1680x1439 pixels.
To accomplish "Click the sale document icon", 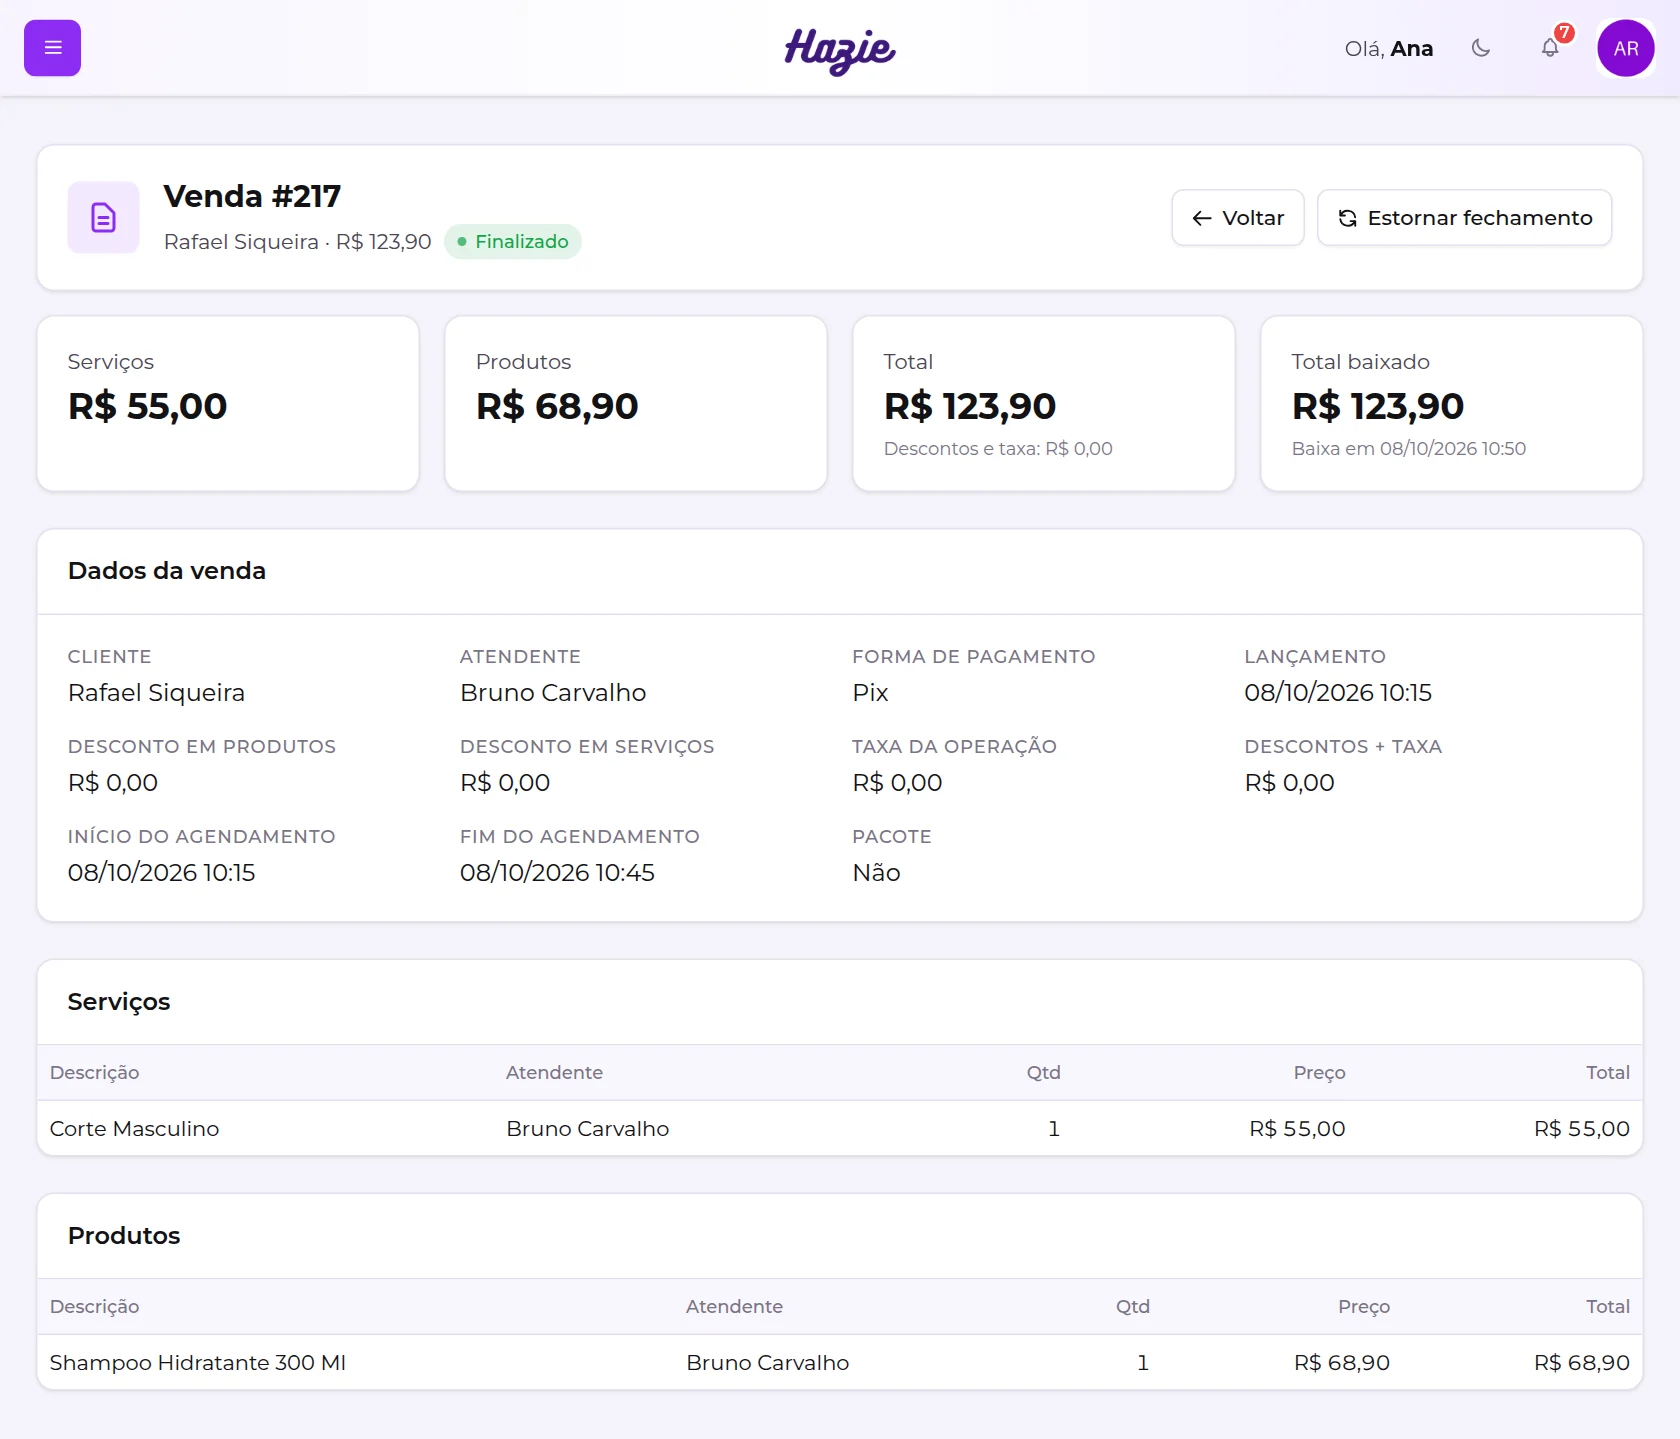I will 103,217.
